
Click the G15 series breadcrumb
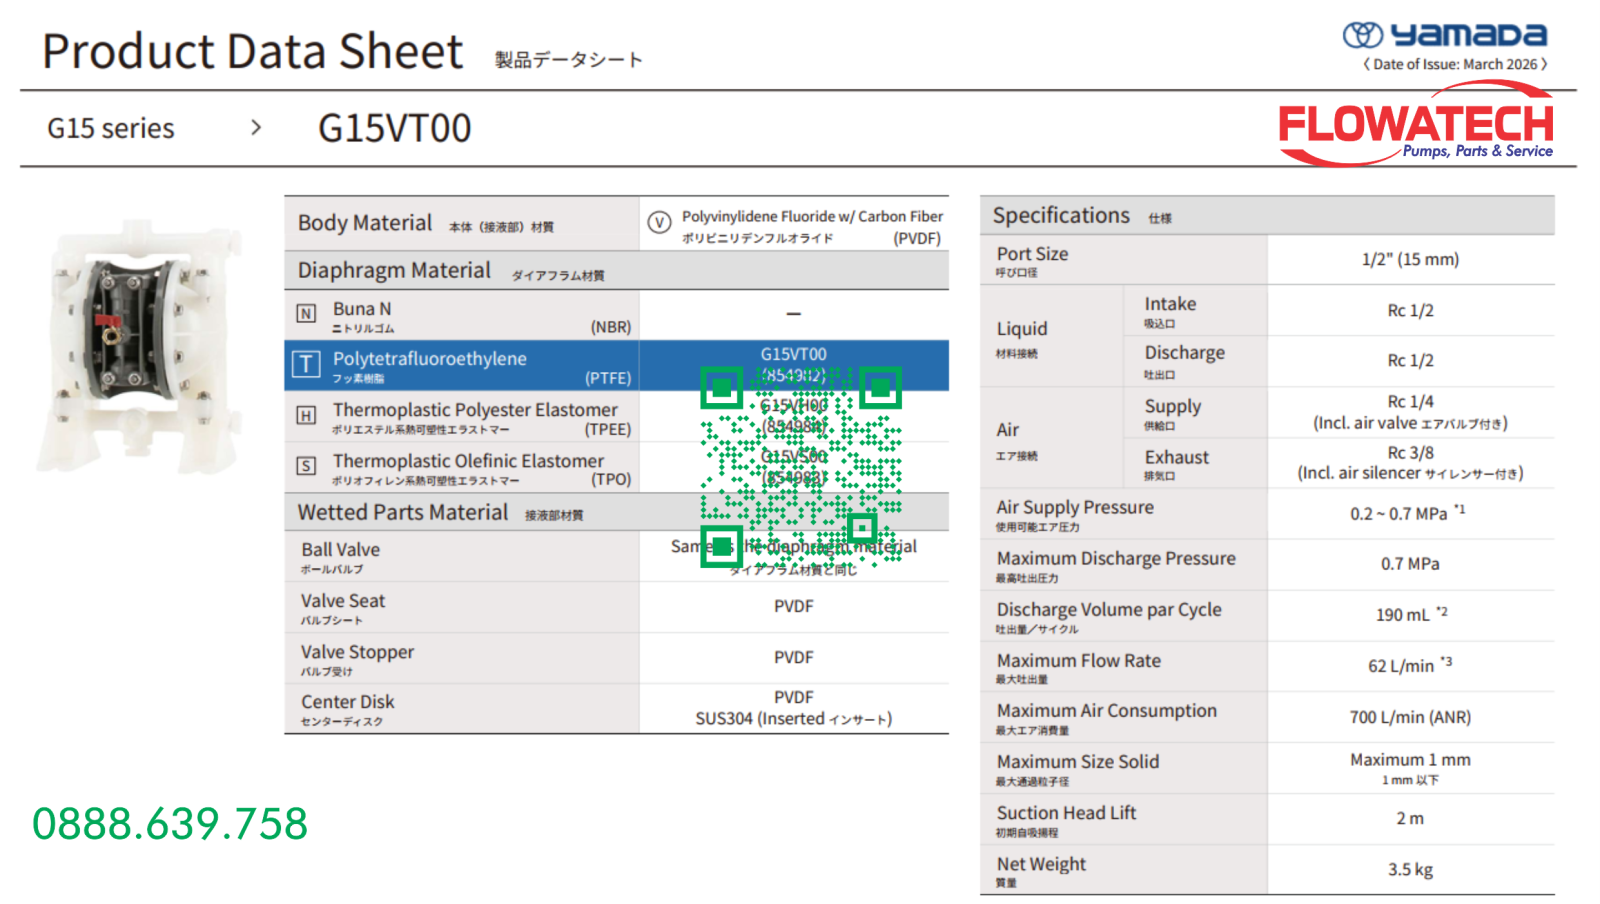tap(111, 129)
